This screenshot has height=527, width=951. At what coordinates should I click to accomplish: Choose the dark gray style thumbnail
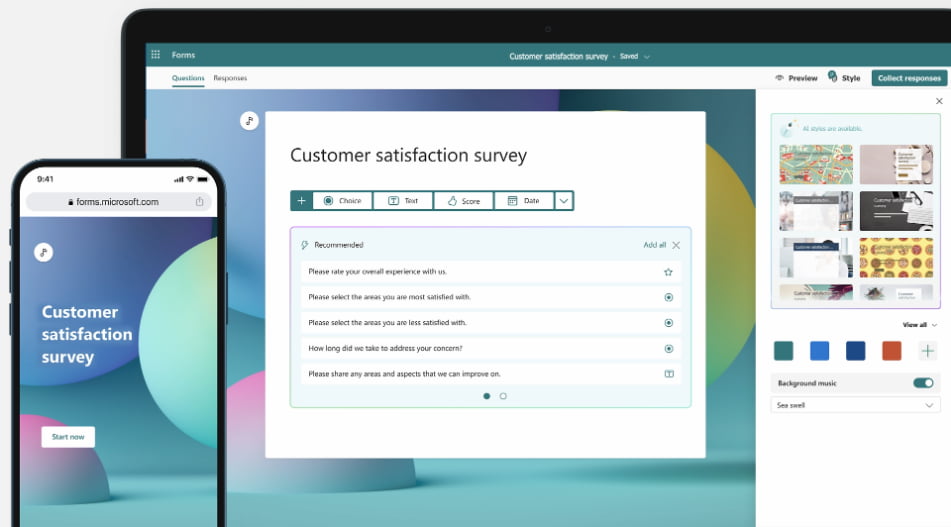896,211
